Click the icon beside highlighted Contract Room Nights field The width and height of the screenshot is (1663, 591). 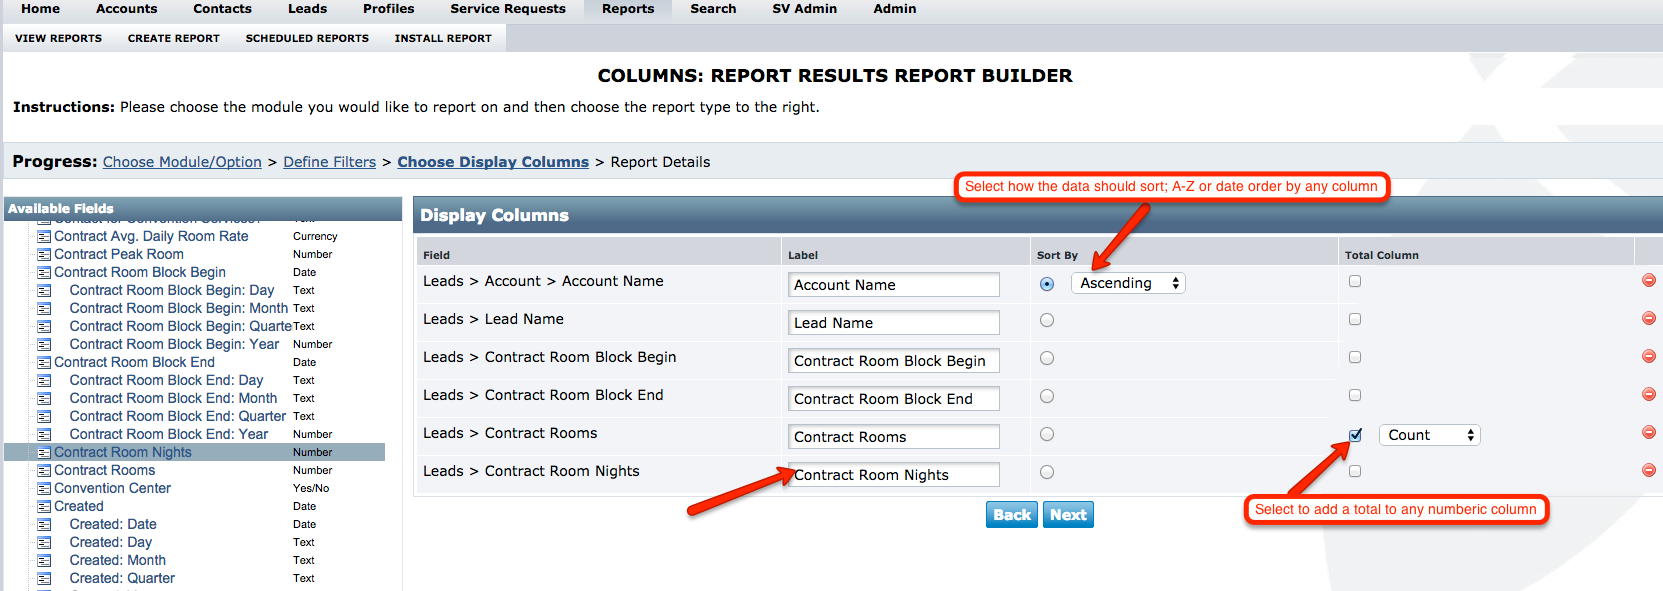pyautogui.click(x=44, y=453)
